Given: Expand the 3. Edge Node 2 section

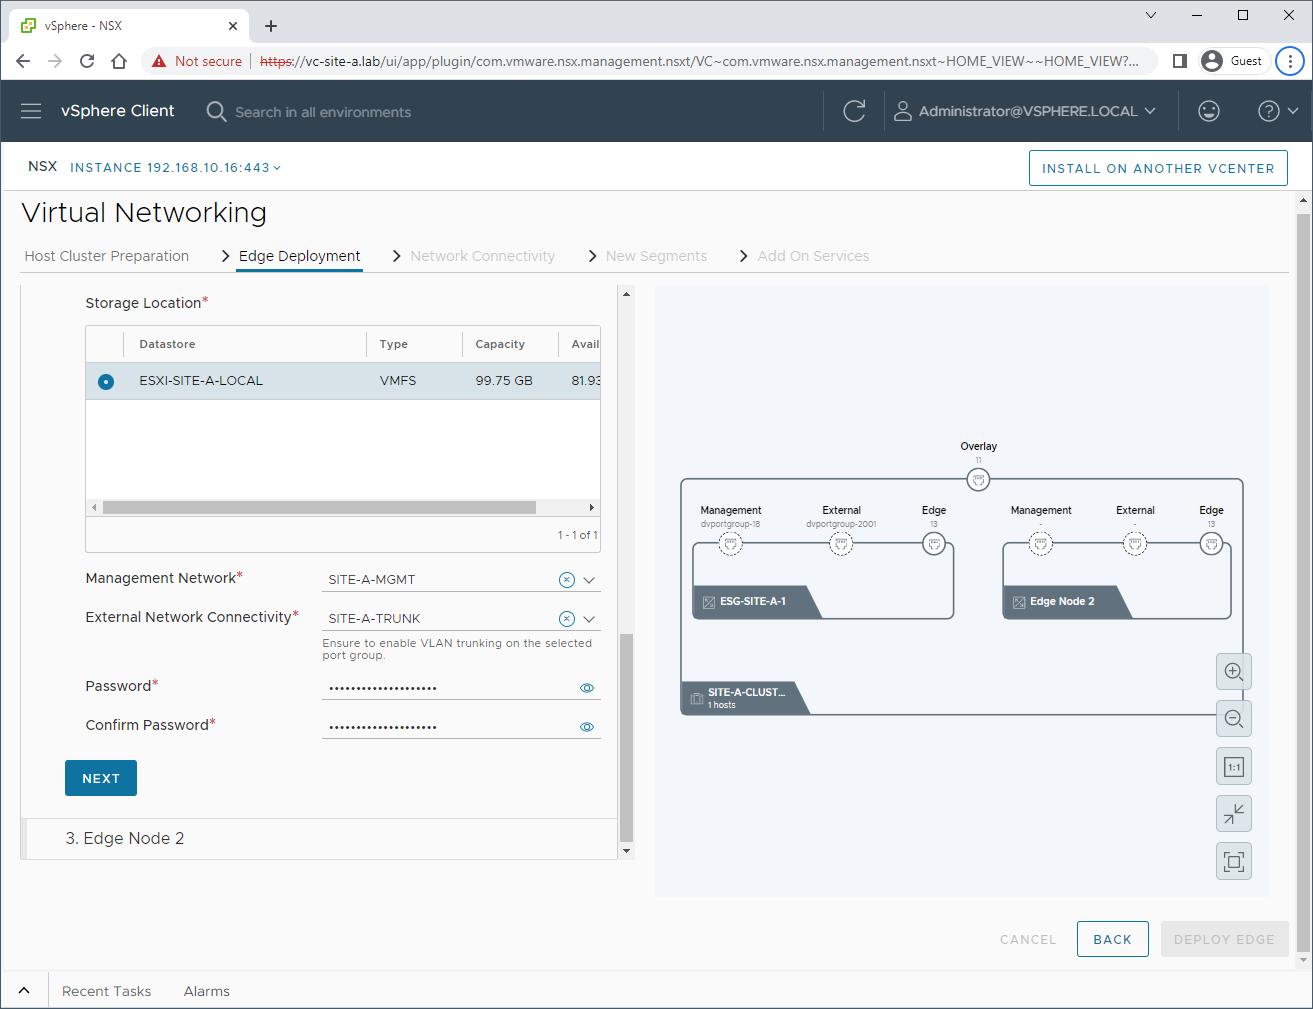Looking at the screenshot, I should coord(320,838).
